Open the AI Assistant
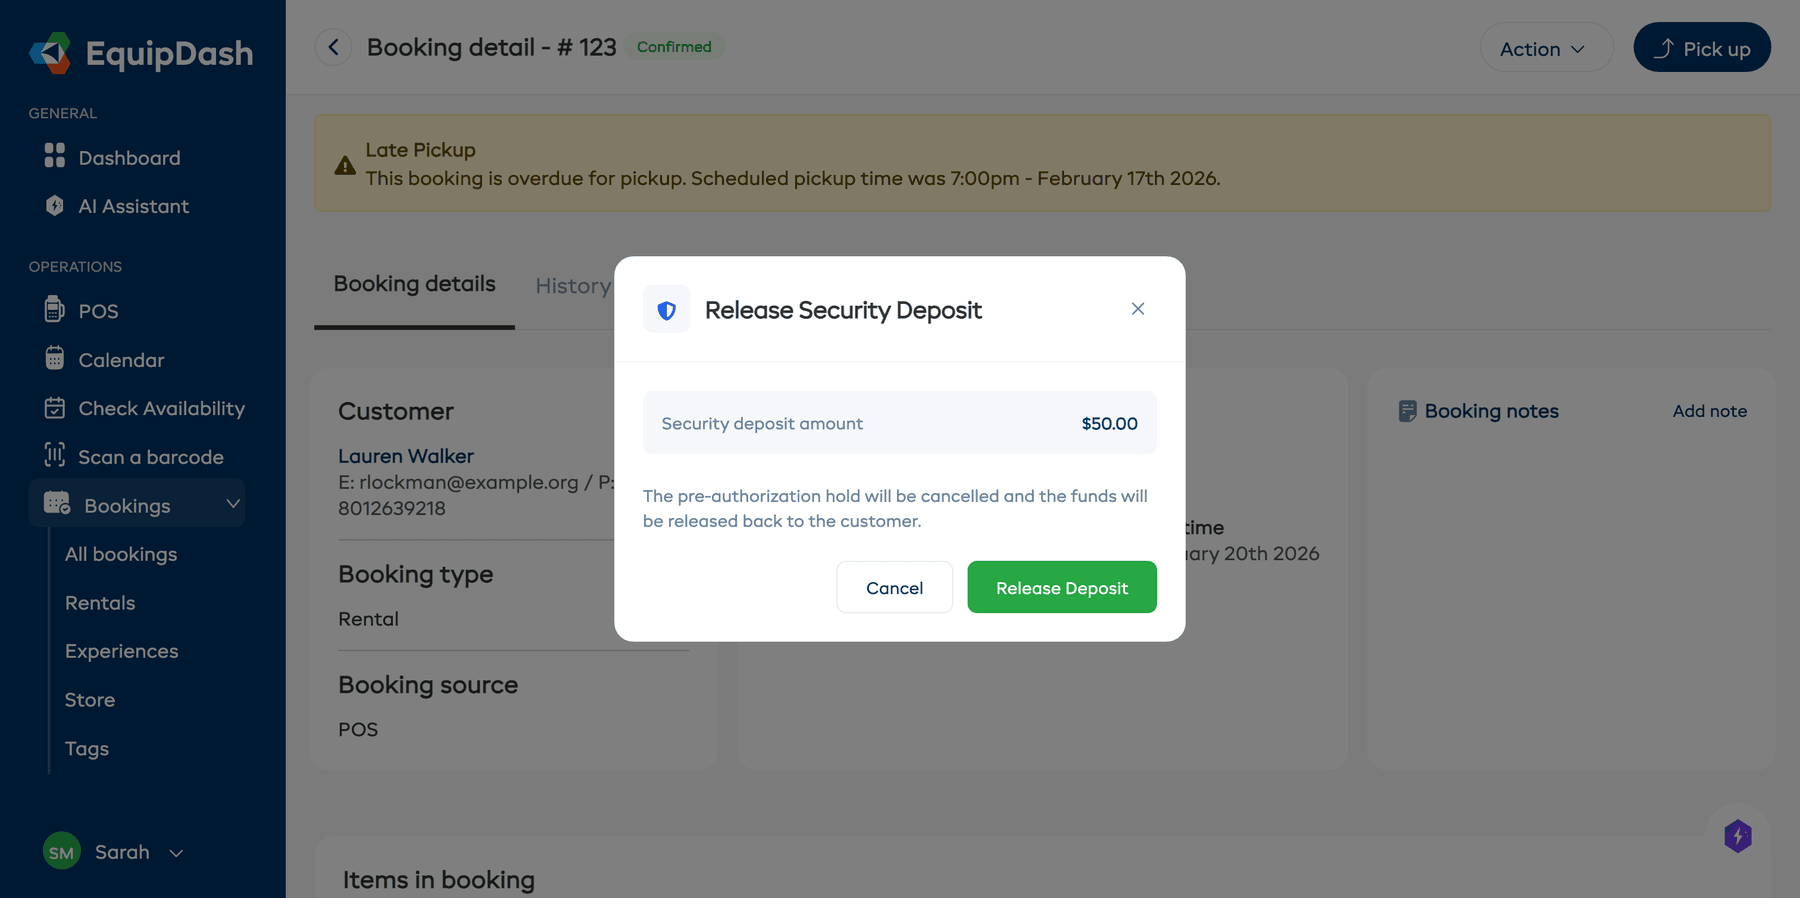This screenshot has height=898, width=1800. click(133, 206)
